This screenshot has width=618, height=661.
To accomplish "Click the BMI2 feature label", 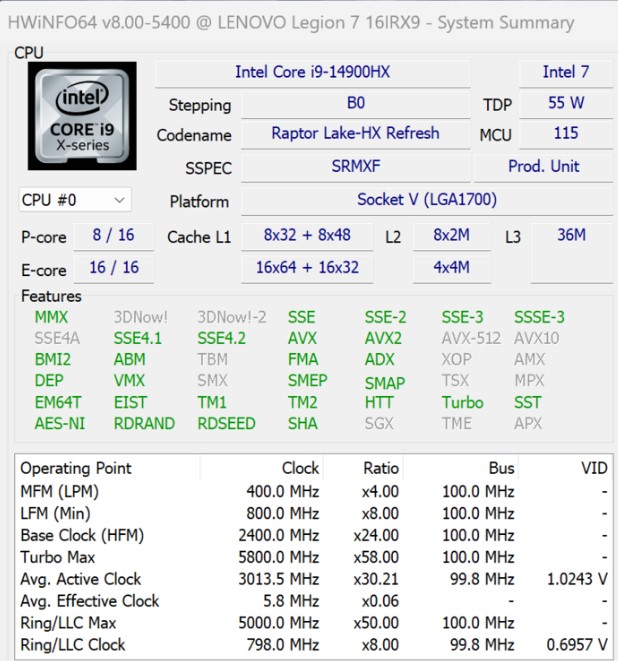I will (52, 360).
